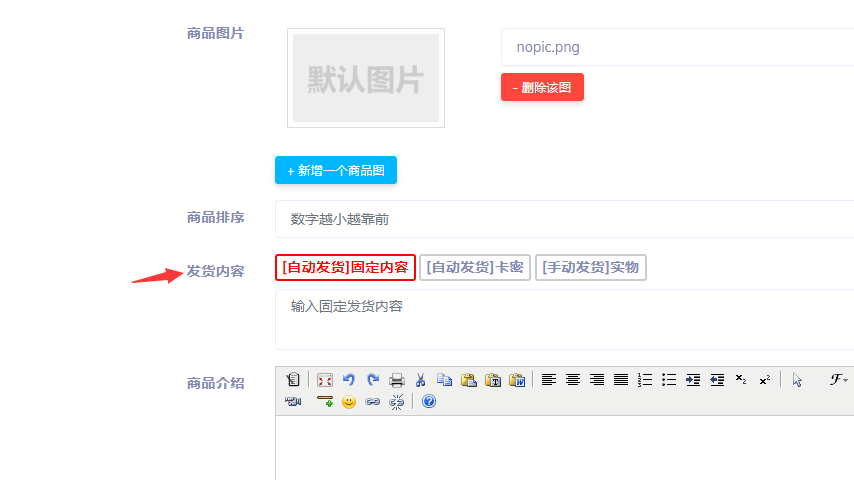854x480 pixels.
Task: Click the redo icon in editor toolbar
Action: point(372,380)
